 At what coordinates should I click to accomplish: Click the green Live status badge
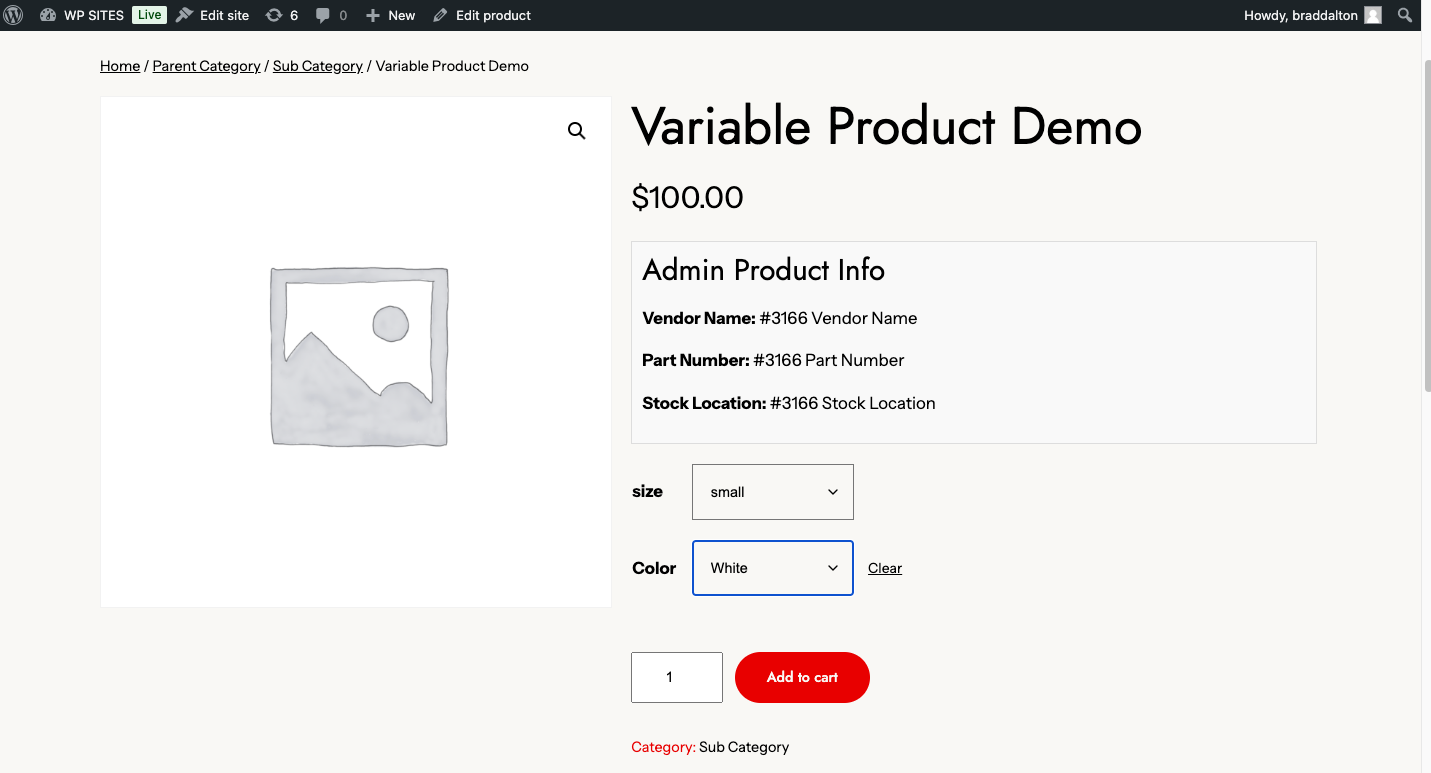click(149, 15)
